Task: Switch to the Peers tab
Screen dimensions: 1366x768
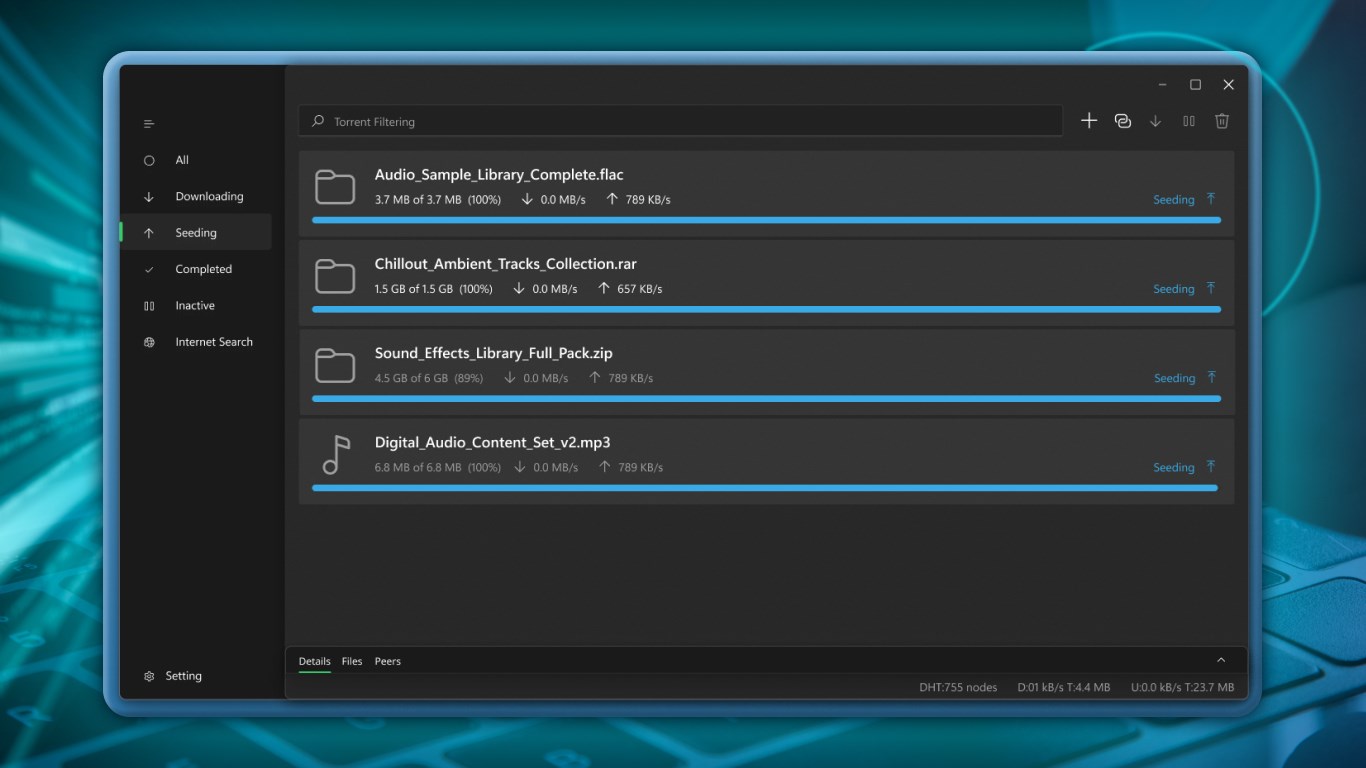Action: [x=388, y=661]
